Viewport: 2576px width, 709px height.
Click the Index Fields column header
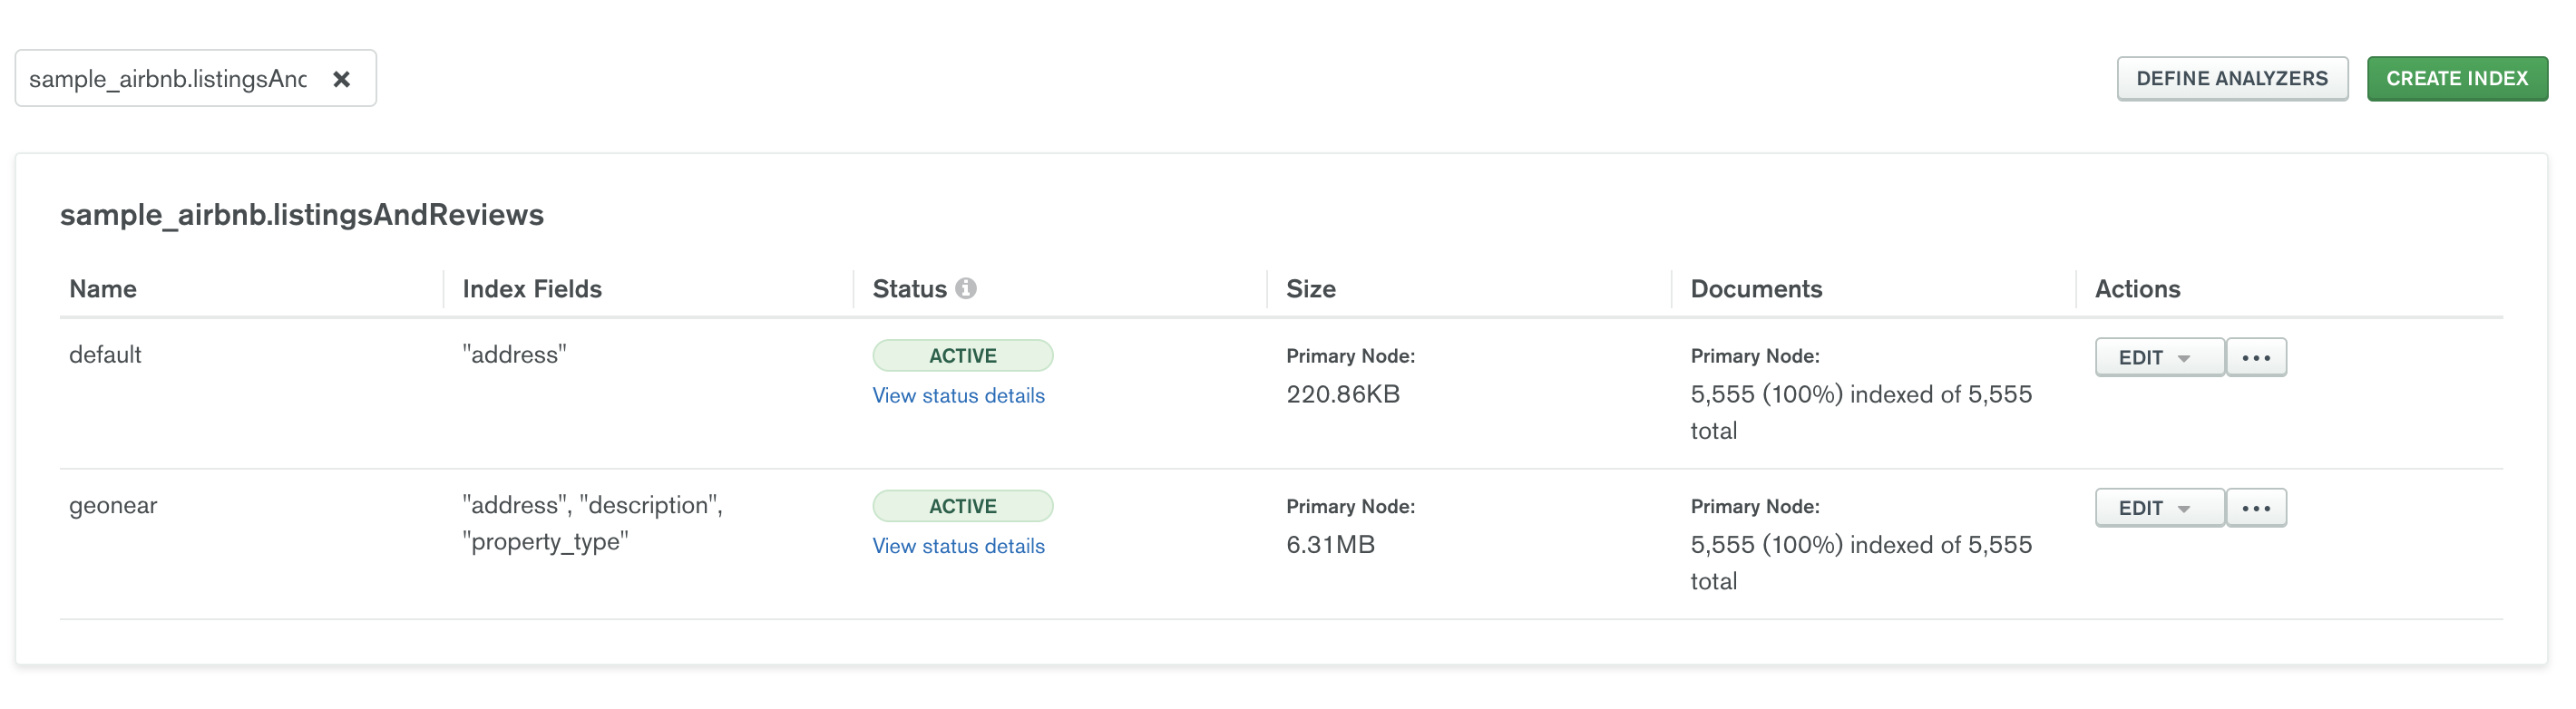click(532, 289)
